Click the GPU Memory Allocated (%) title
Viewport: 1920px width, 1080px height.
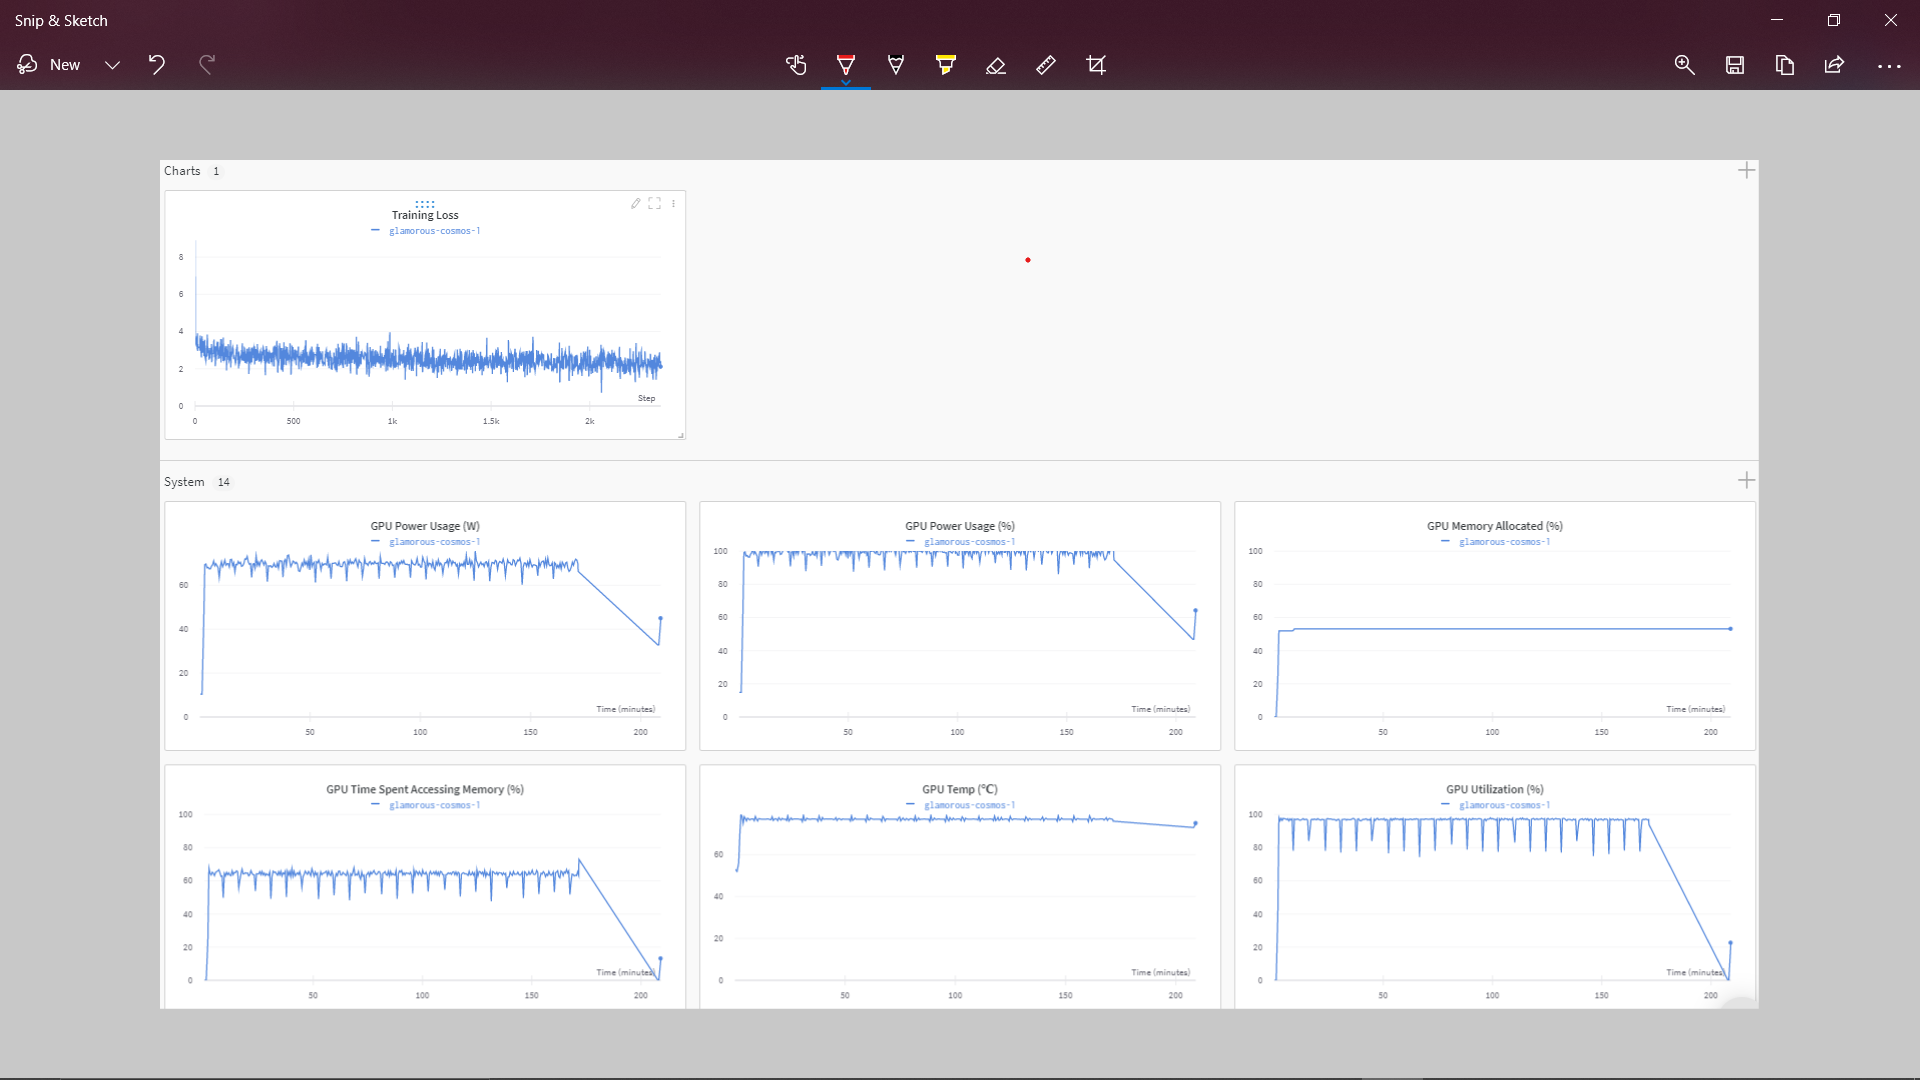click(1495, 526)
